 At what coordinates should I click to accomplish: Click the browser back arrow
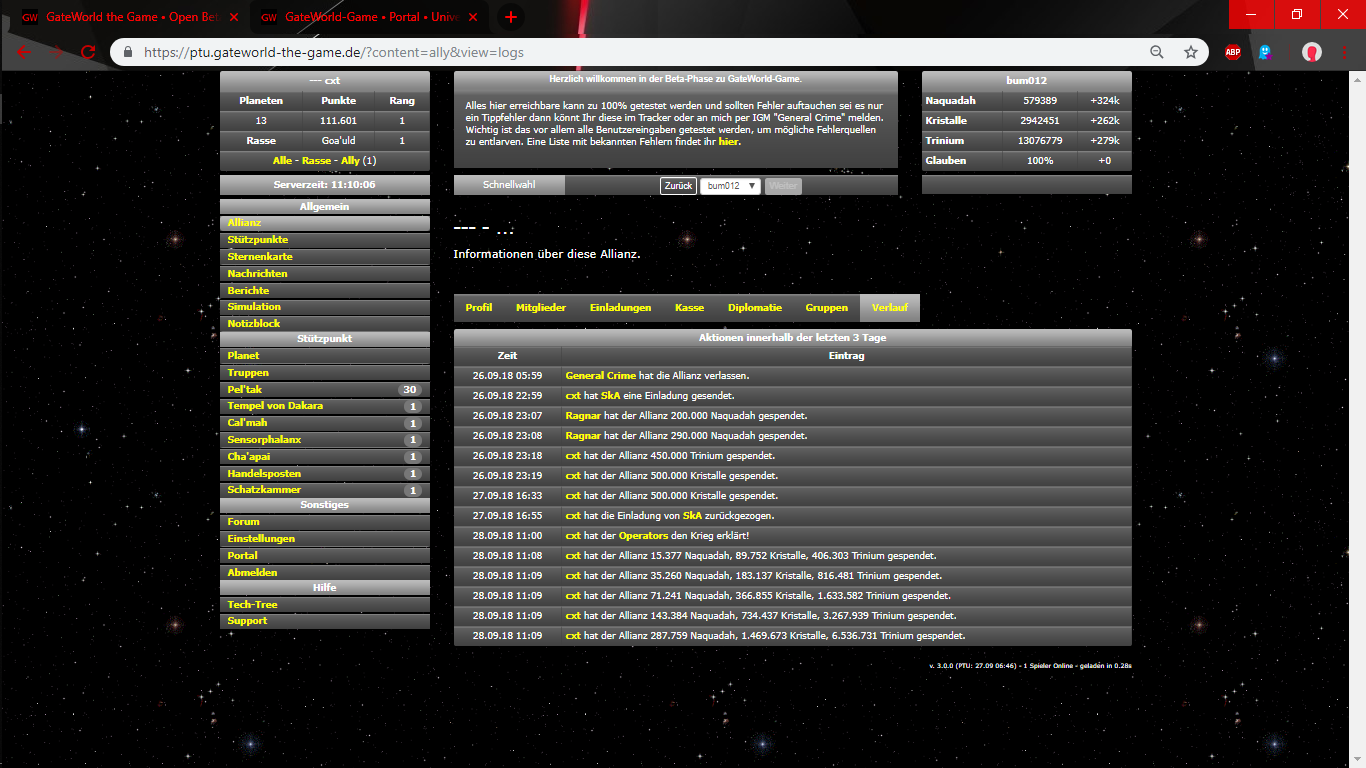(24, 52)
